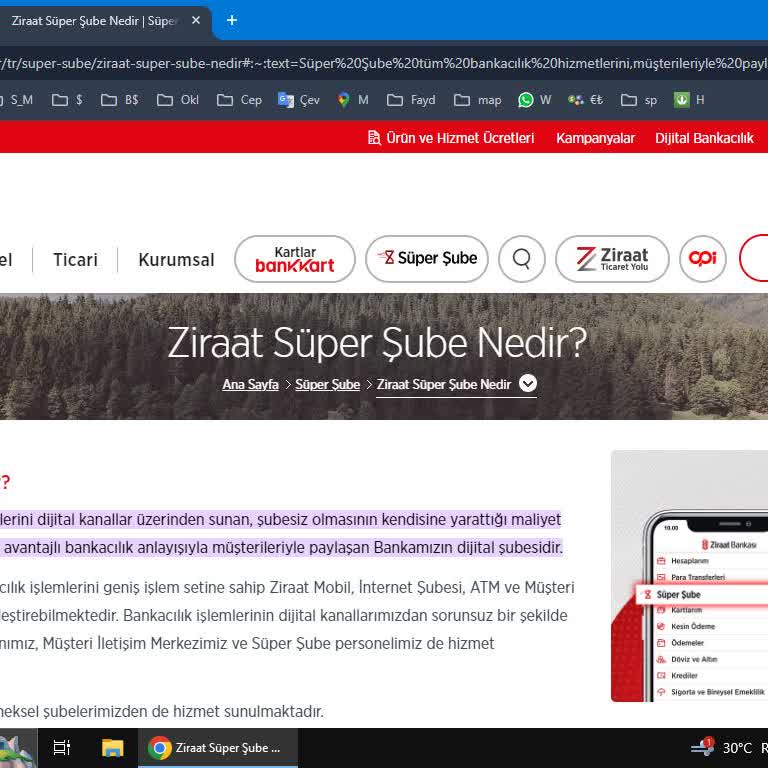
Task: Open the €₺ currency bookmark
Action: coord(586,100)
